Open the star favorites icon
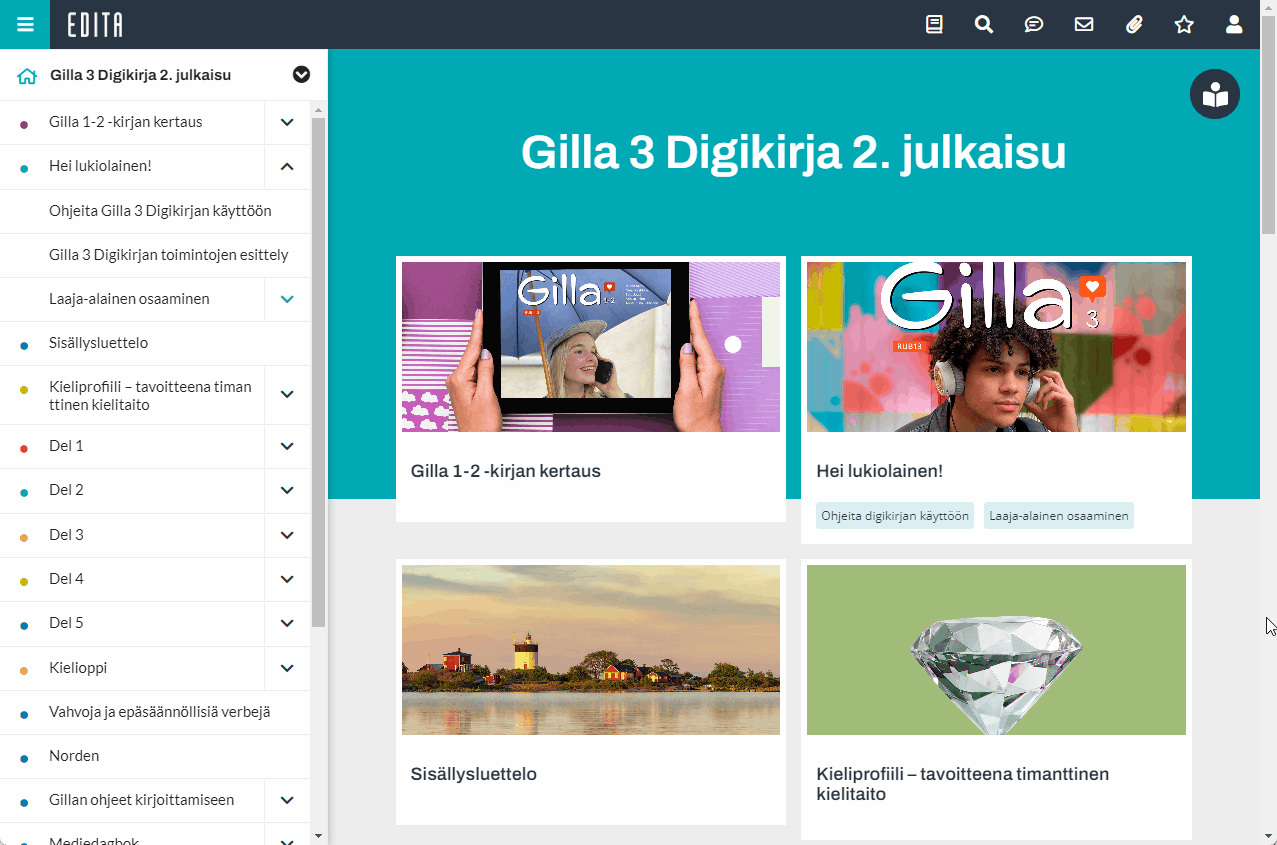Viewport: 1277px width, 845px height. coord(1184,24)
